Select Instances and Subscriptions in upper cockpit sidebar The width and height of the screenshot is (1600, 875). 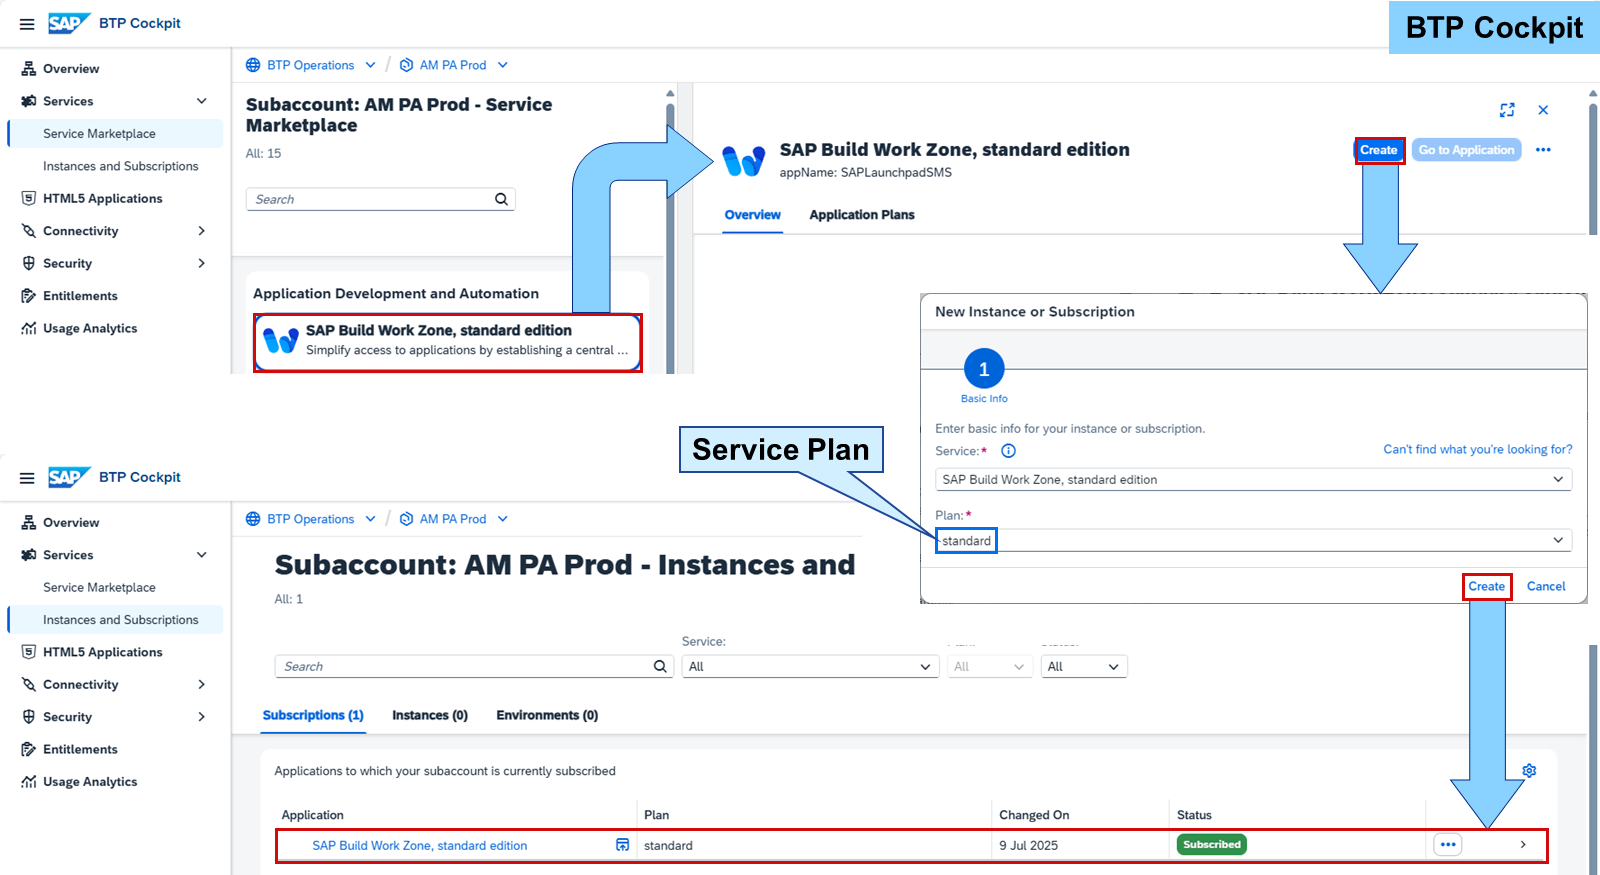coord(120,167)
